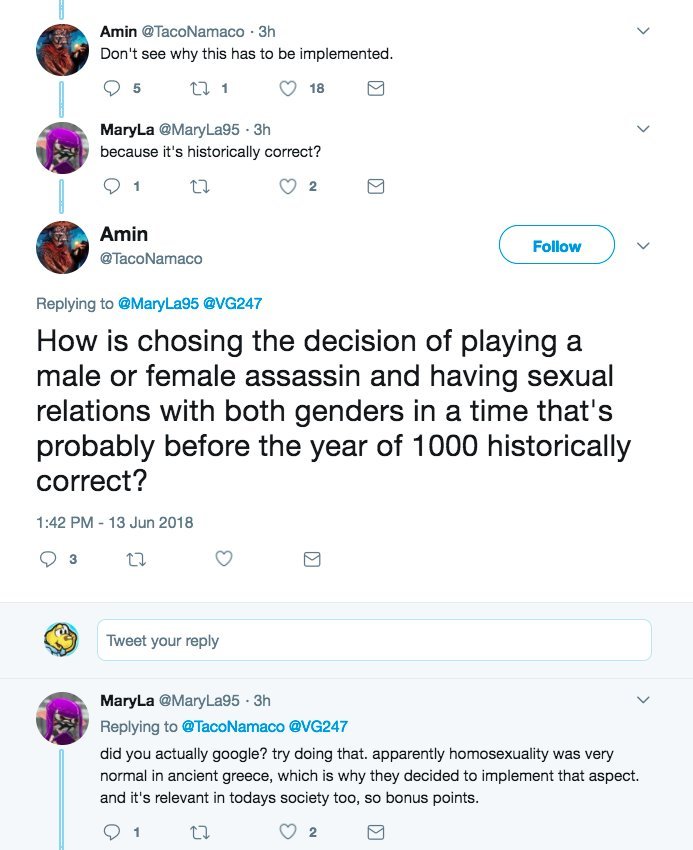Open the 1:42 PM - 13 Jun 2018 timestamp
Image resolution: width=693 pixels, height=850 pixels.
115,521
